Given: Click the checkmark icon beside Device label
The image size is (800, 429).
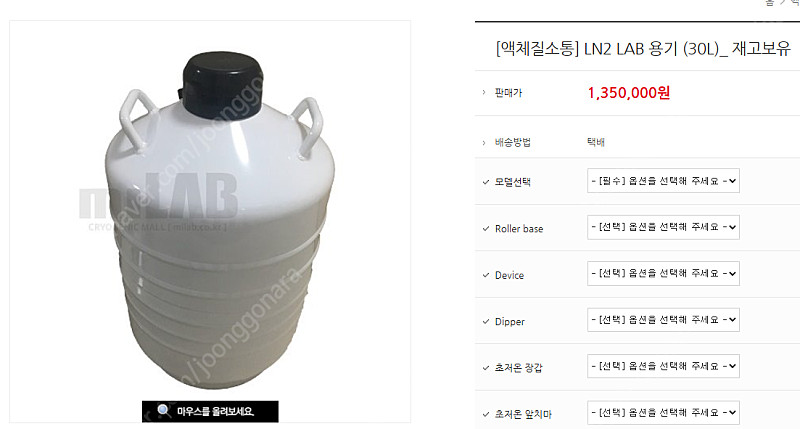Looking at the screenshot, I should (486, 275).
